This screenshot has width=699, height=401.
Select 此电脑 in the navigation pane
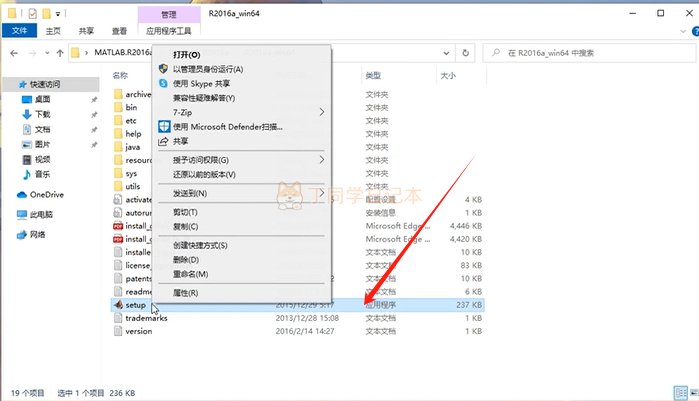coord(41,215)
